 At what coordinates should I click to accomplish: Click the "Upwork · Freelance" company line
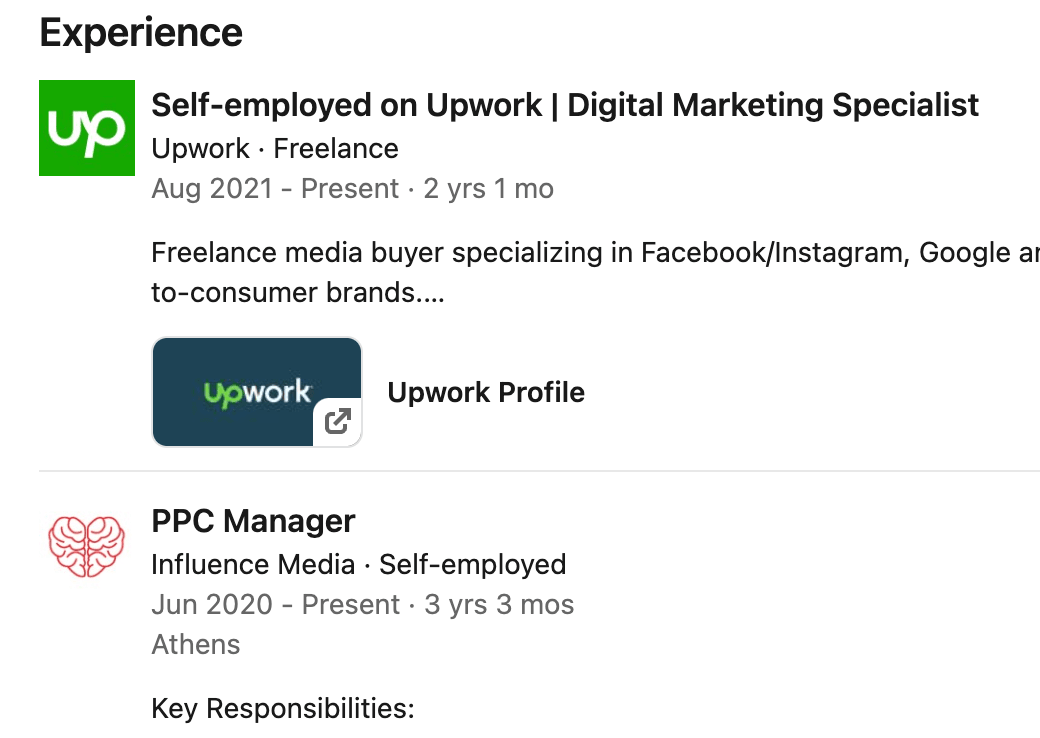tap(275, 149)
